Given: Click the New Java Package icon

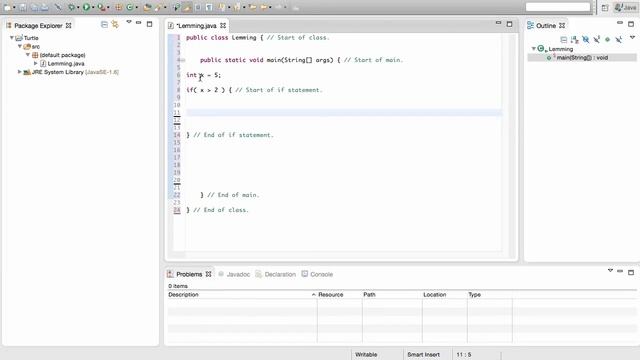Looking at the screenshot, I should [118, 7].
